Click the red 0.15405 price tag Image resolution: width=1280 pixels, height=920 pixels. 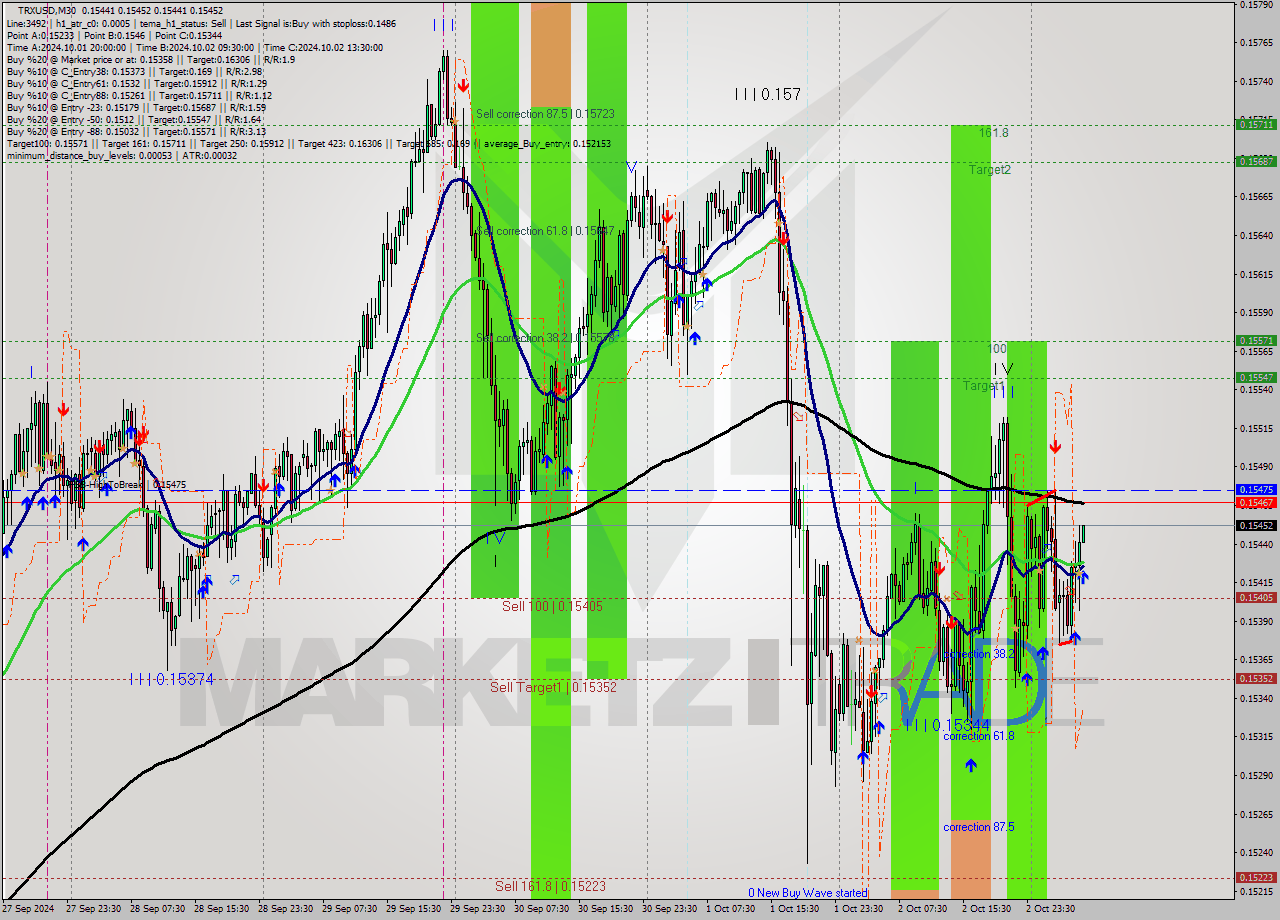(1256, 598)
